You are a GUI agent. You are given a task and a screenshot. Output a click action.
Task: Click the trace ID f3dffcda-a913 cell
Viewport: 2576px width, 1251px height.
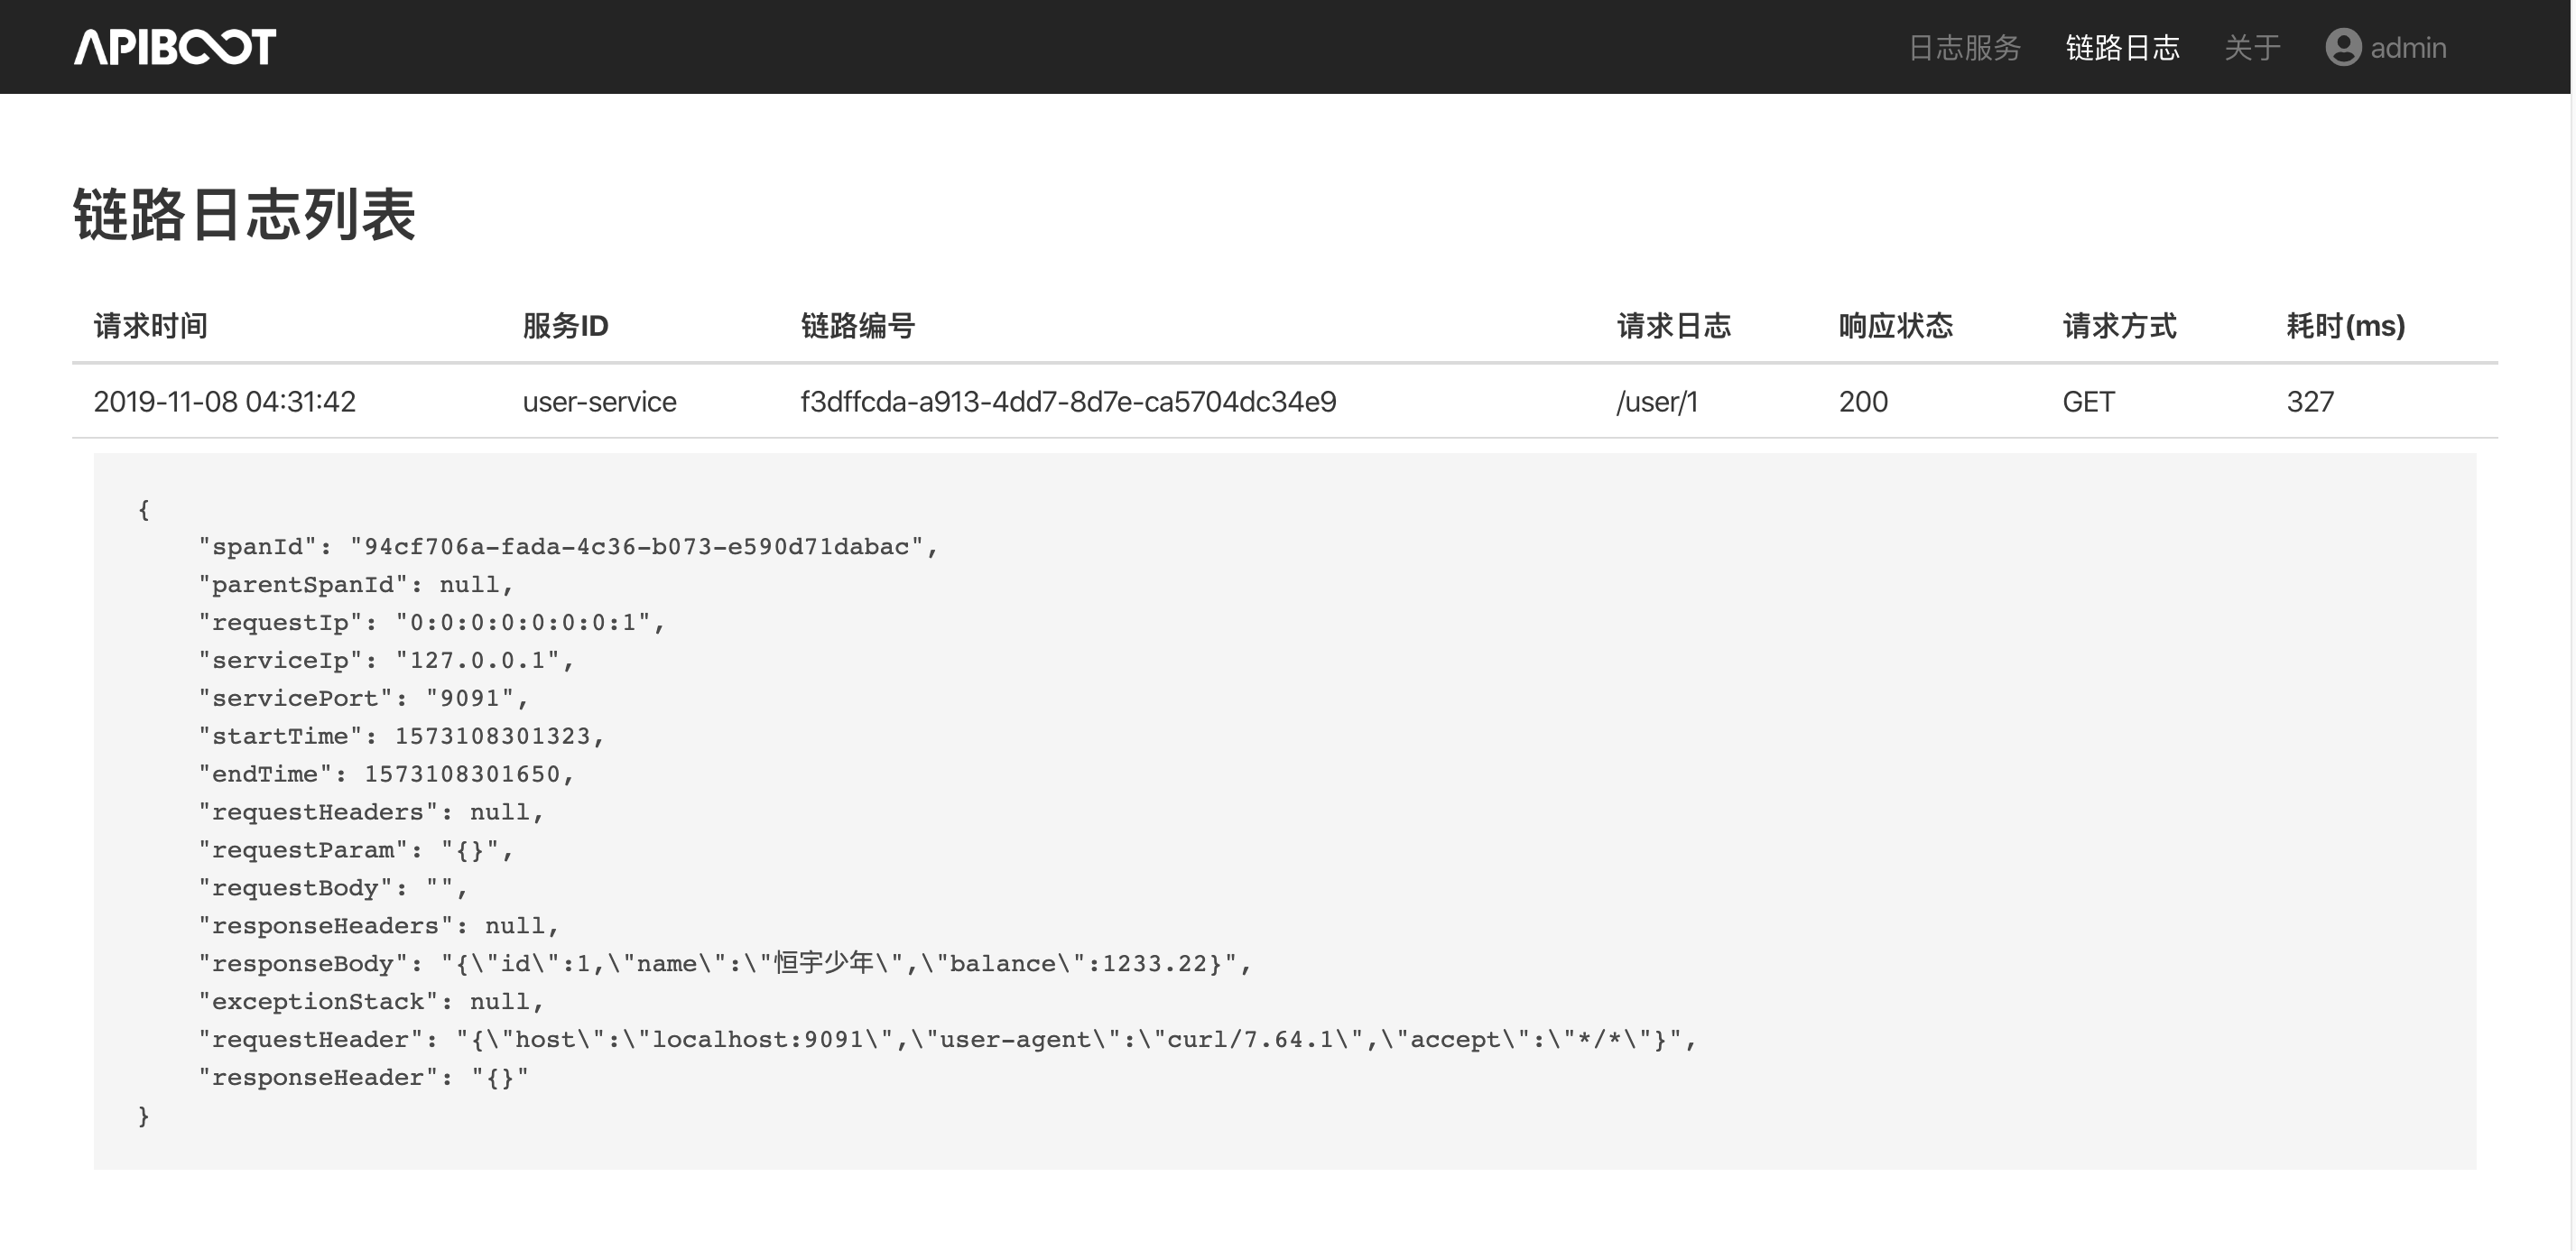(1068, 402)
